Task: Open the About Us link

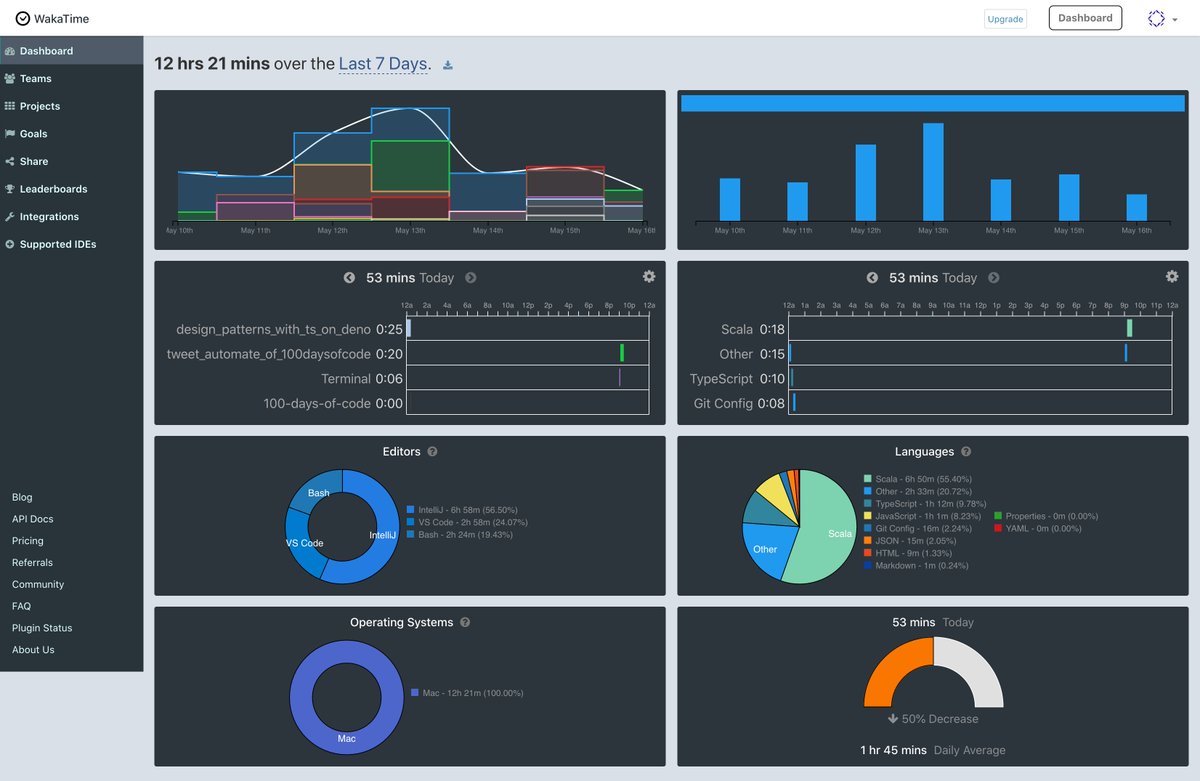Action: [33, 650]
